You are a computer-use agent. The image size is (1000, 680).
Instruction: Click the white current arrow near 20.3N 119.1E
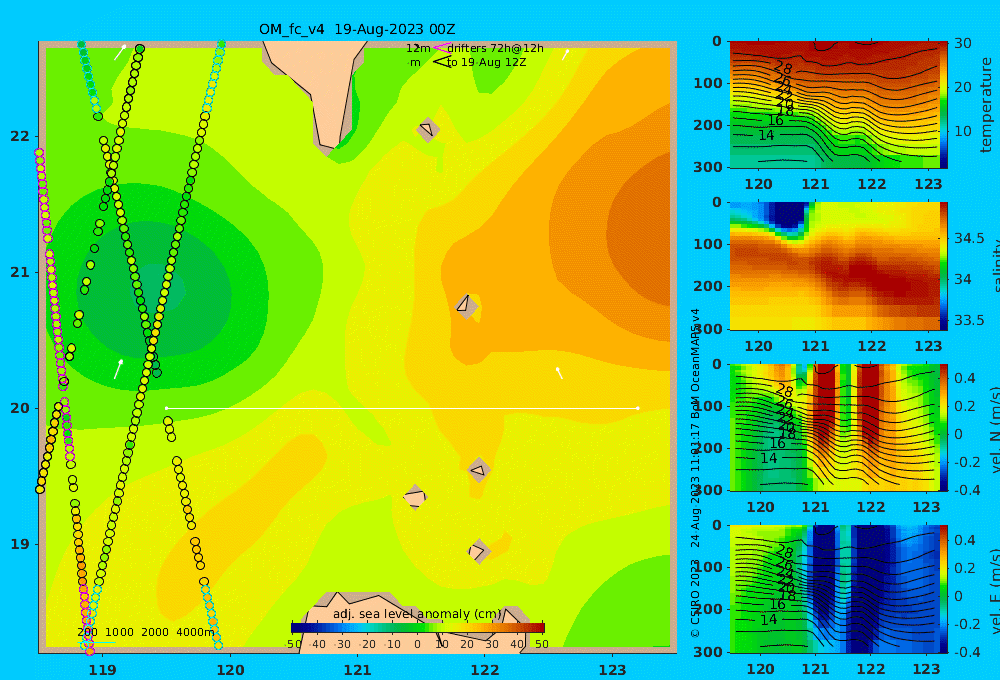(x=118, y=369)
